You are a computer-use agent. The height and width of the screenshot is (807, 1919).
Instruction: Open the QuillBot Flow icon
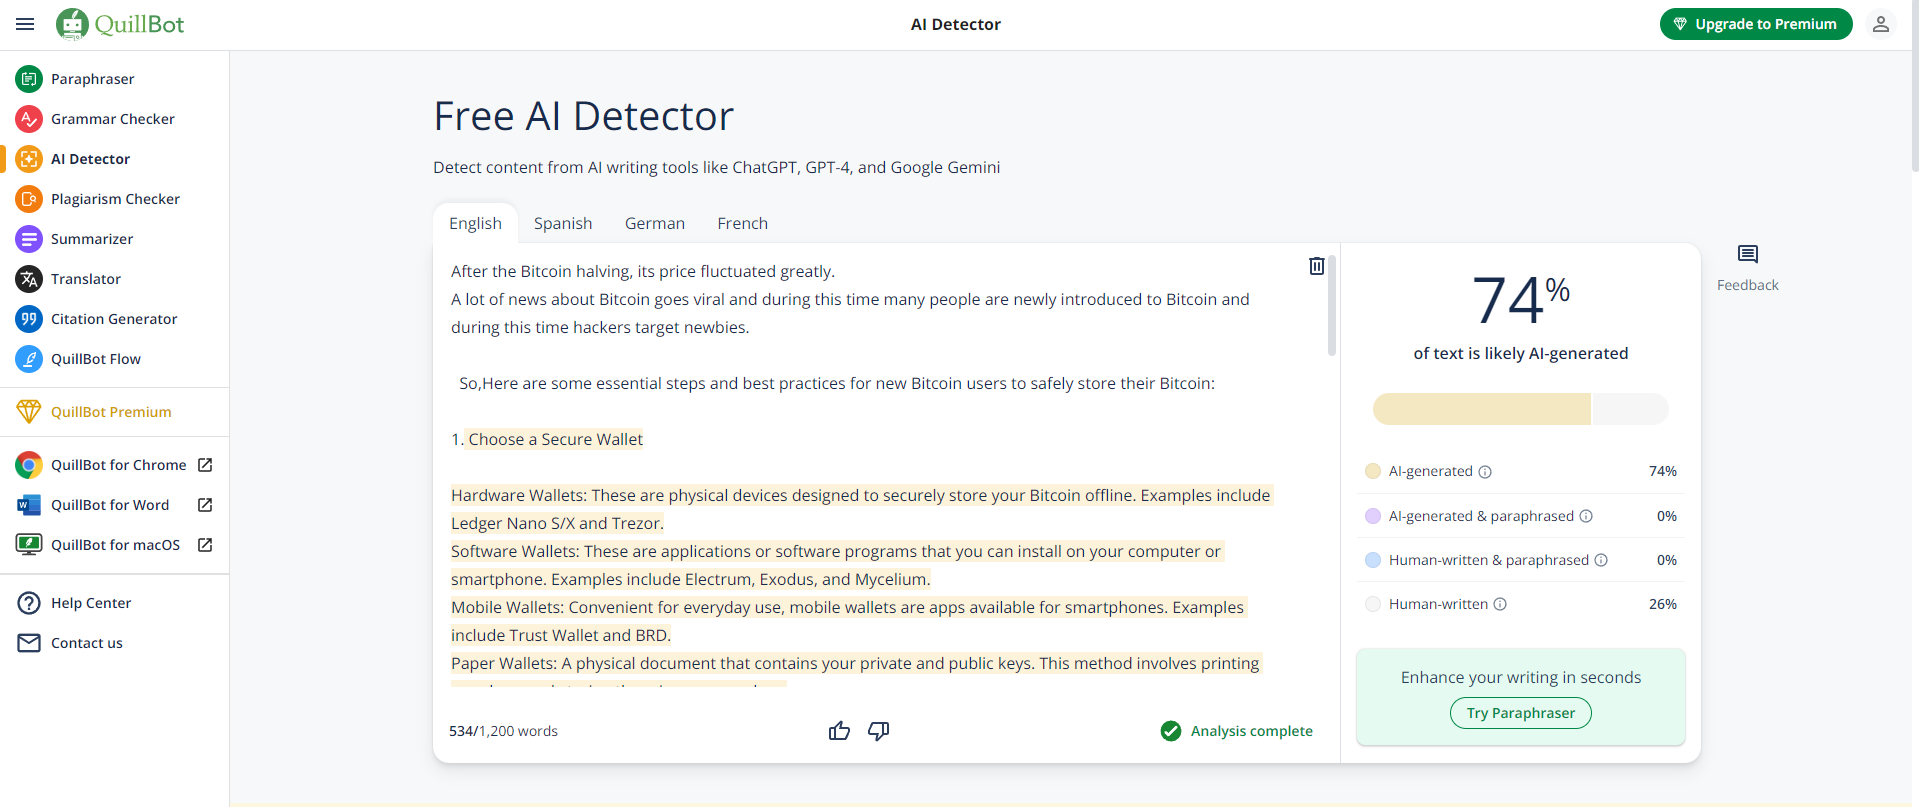[29, 359]
